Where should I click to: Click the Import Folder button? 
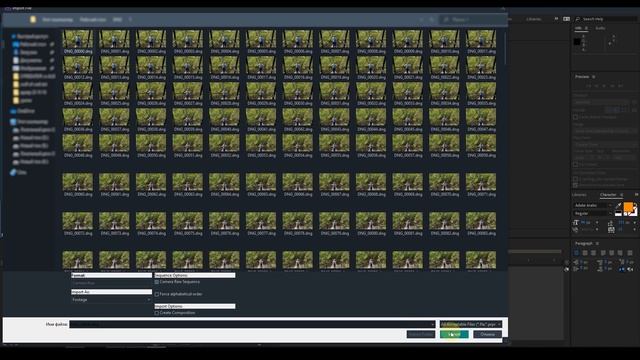coord(421,334)
